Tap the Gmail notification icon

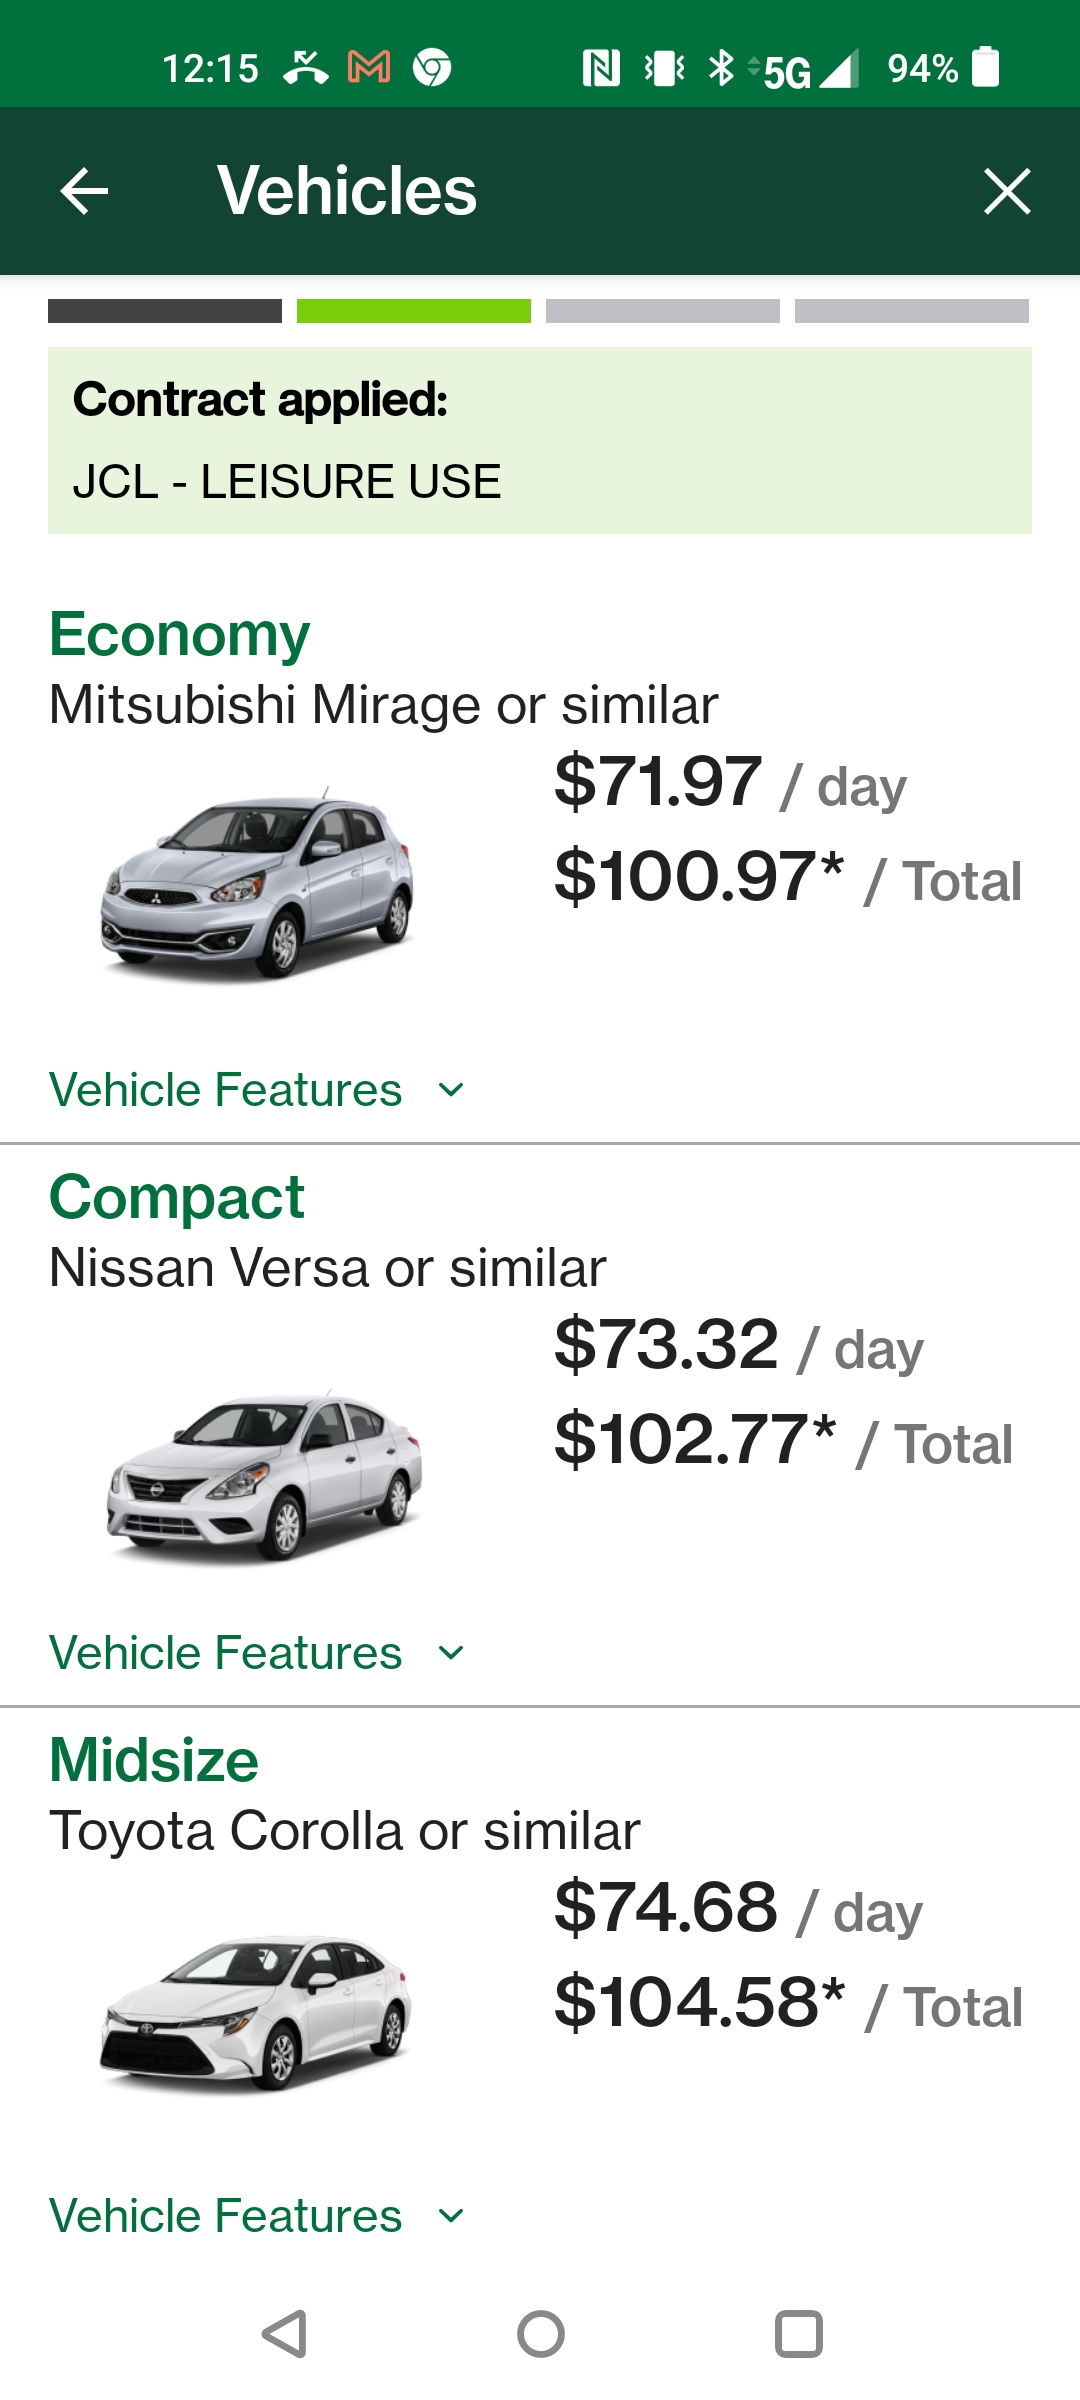[x=369, y=68]
